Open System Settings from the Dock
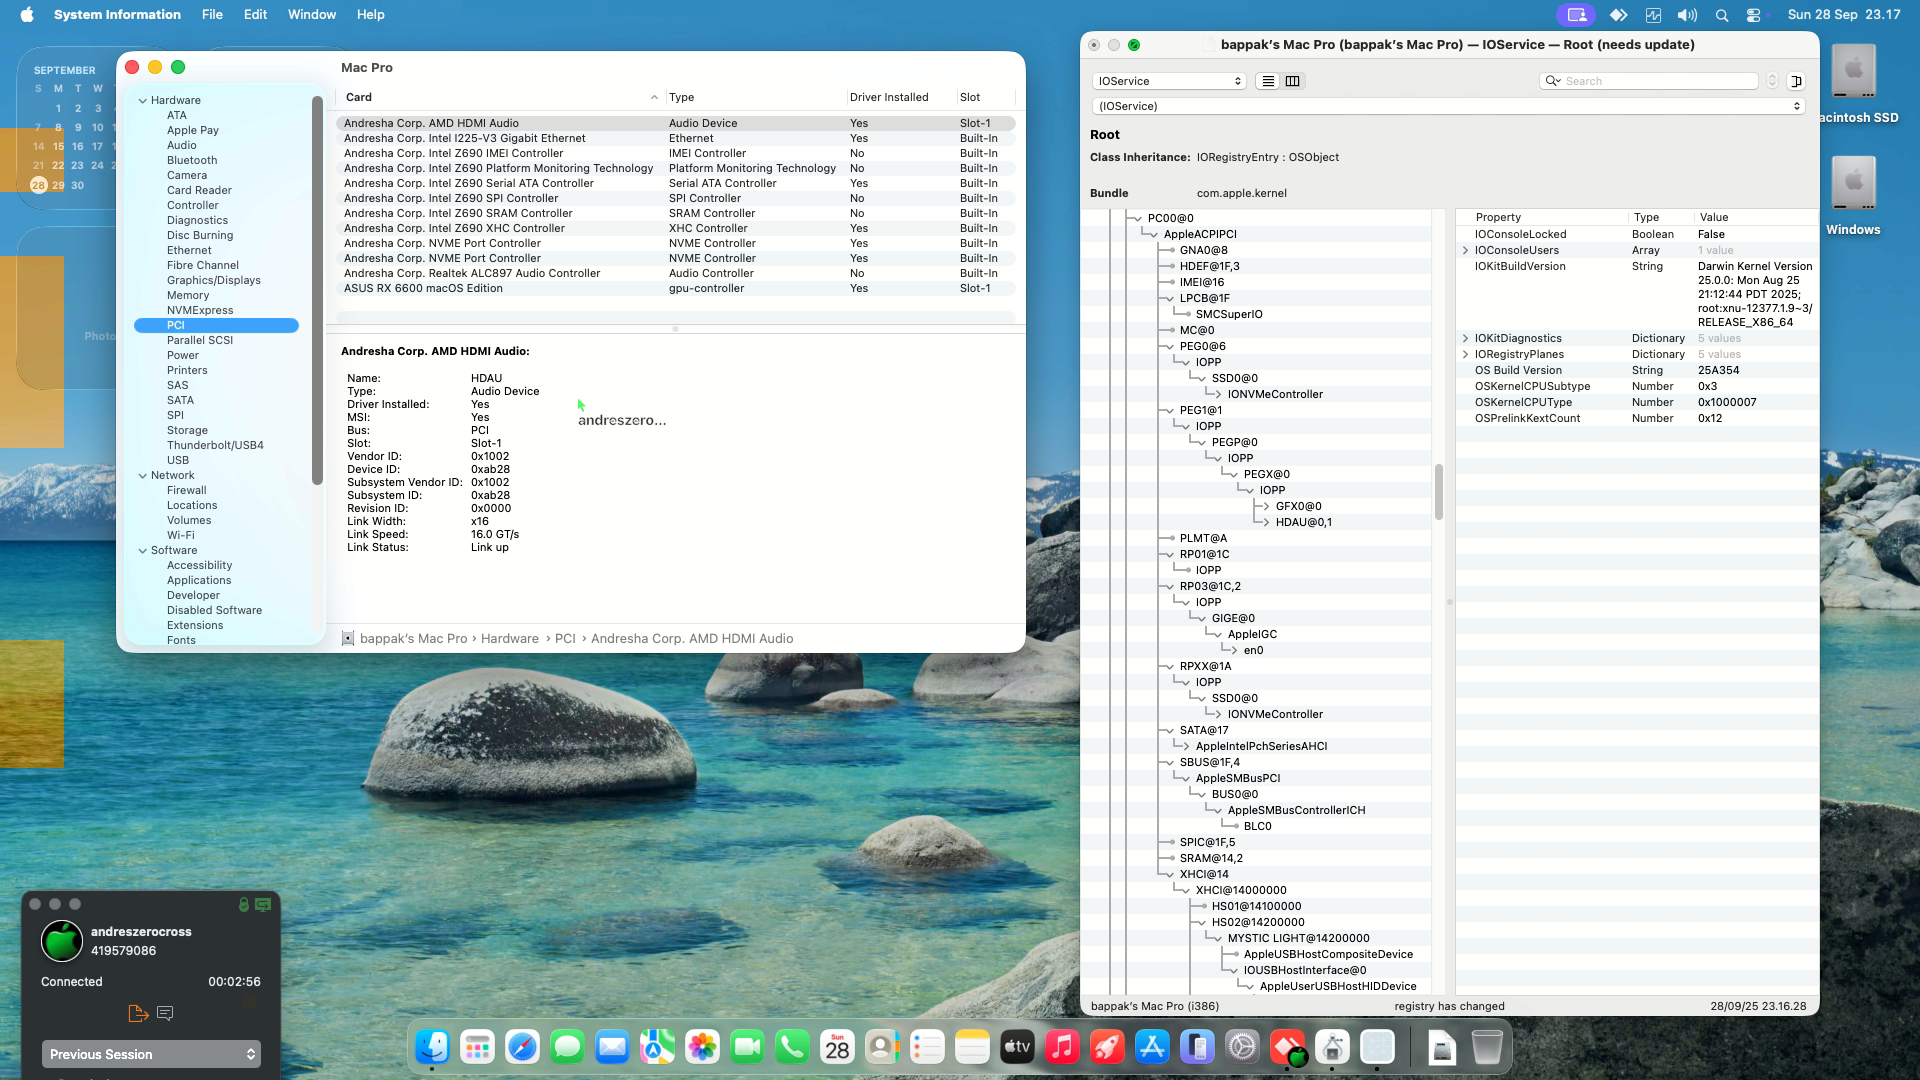The image size is (1920, 1080). tap(1242, 1047)
